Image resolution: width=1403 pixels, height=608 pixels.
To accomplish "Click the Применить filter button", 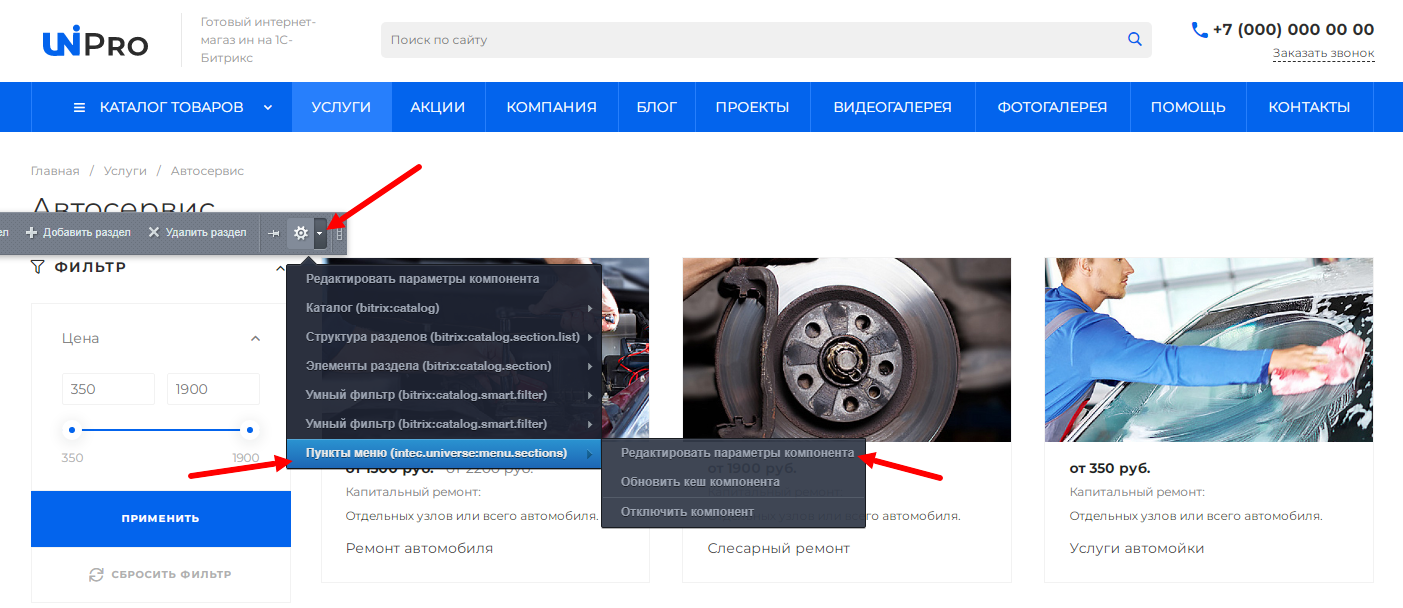I will [161, 518].
